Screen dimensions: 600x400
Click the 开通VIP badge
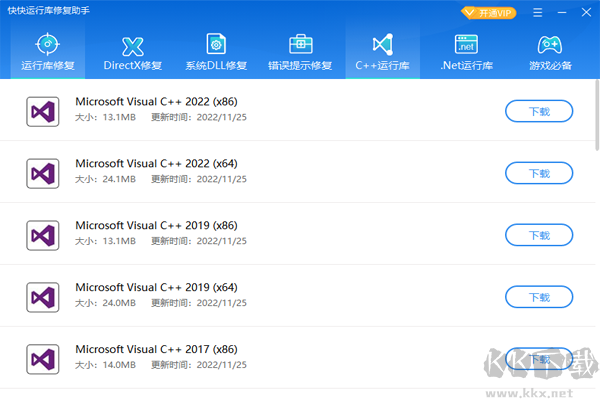click(488, 13)
